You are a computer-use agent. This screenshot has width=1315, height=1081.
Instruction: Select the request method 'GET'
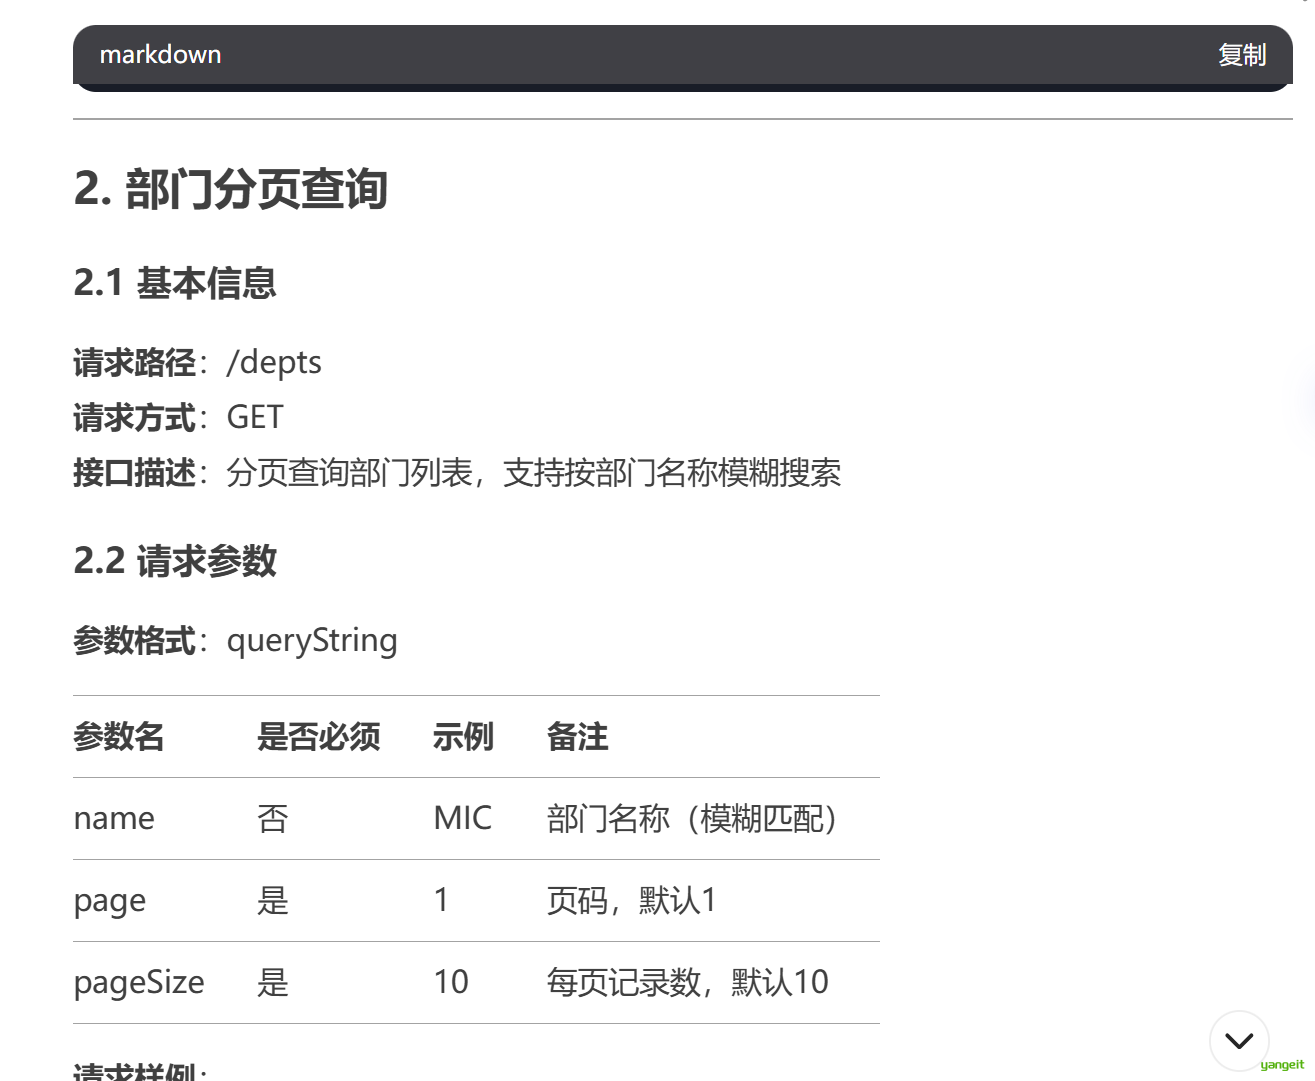tap(255, 417)
